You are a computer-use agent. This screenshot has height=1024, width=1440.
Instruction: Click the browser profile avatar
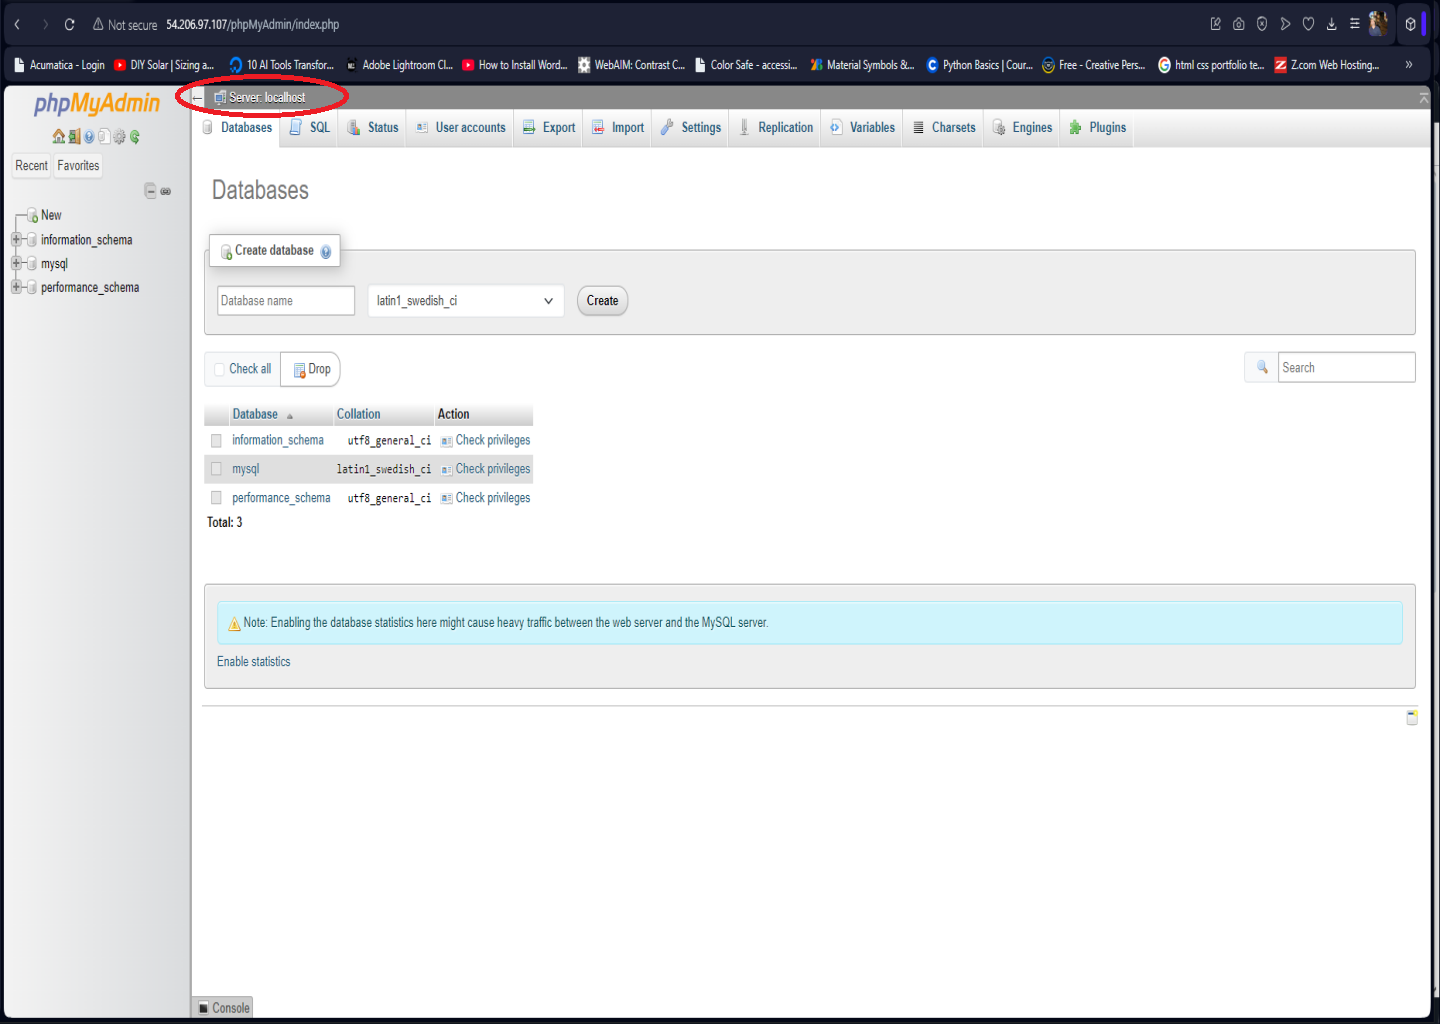[x=1378, y=24]
